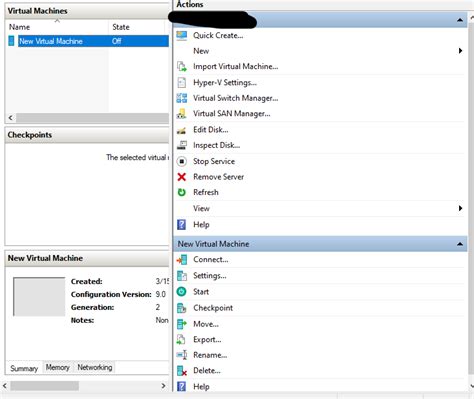Image resolution: width=474 pixels, height=399 pixels.
Task: Click the Checkpoints panel header
Action: (x=87, y=135)
